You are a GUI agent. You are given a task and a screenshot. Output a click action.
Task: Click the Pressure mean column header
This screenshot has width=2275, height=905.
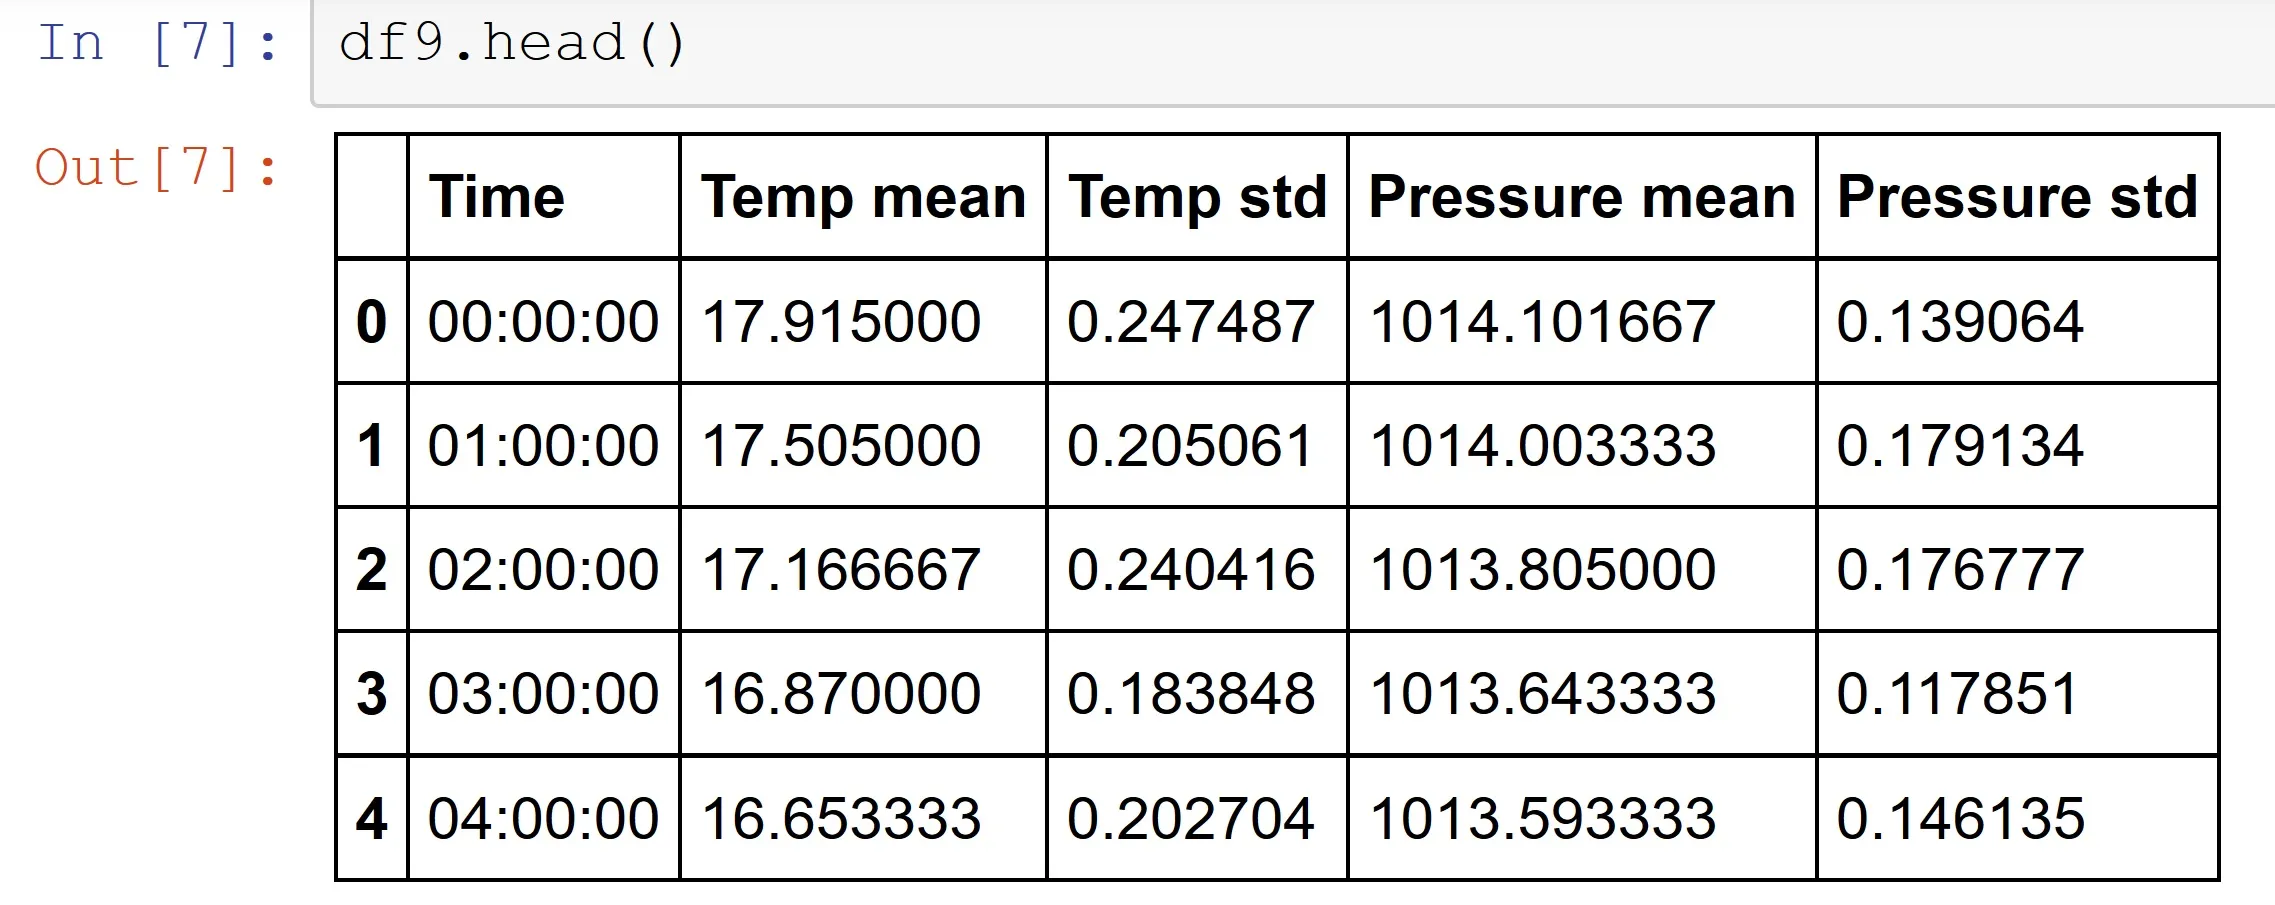pos(1582,197)
